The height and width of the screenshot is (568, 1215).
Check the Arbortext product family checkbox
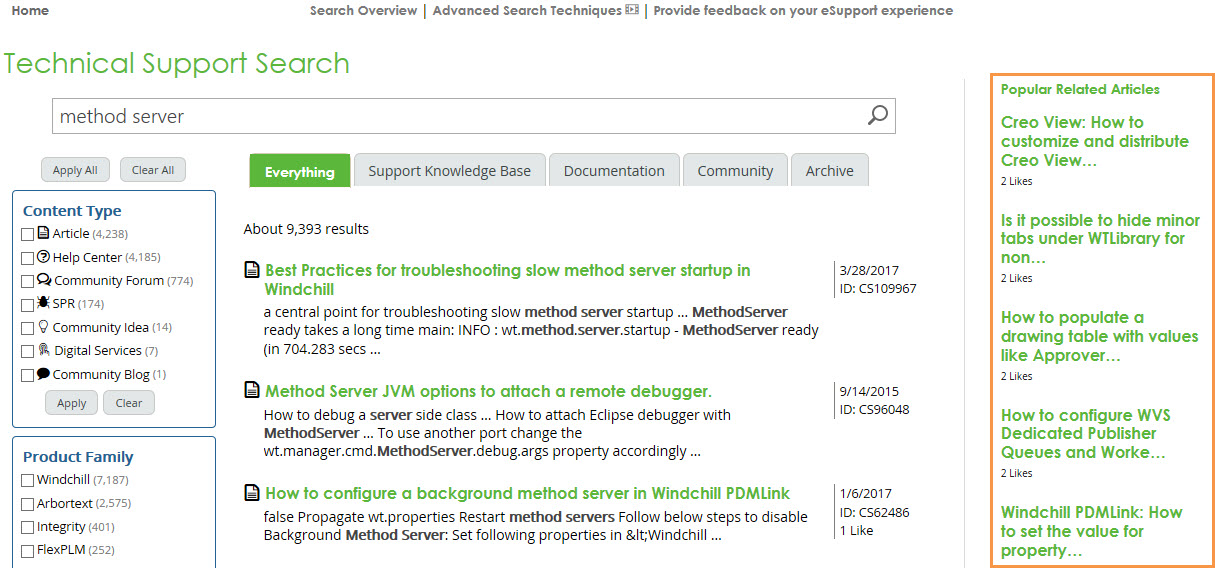pos(28,504)
